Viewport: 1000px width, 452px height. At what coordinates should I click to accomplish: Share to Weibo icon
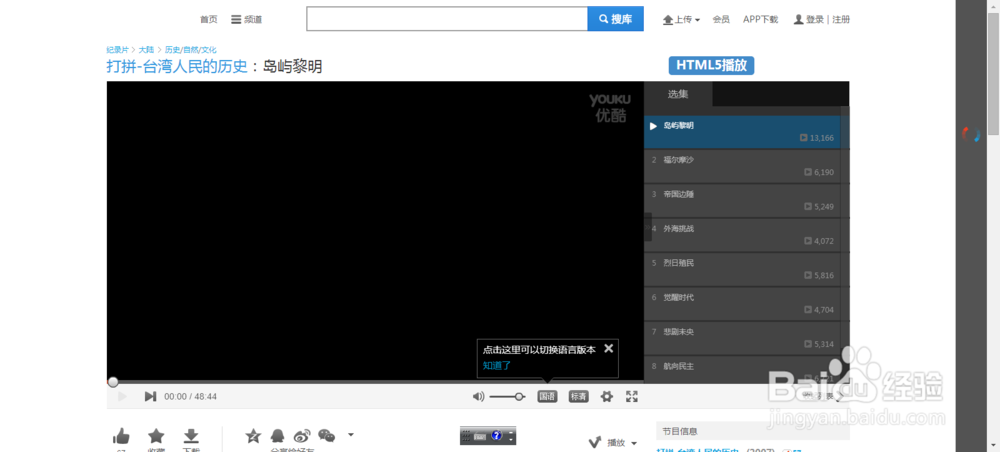click(302, 436)
